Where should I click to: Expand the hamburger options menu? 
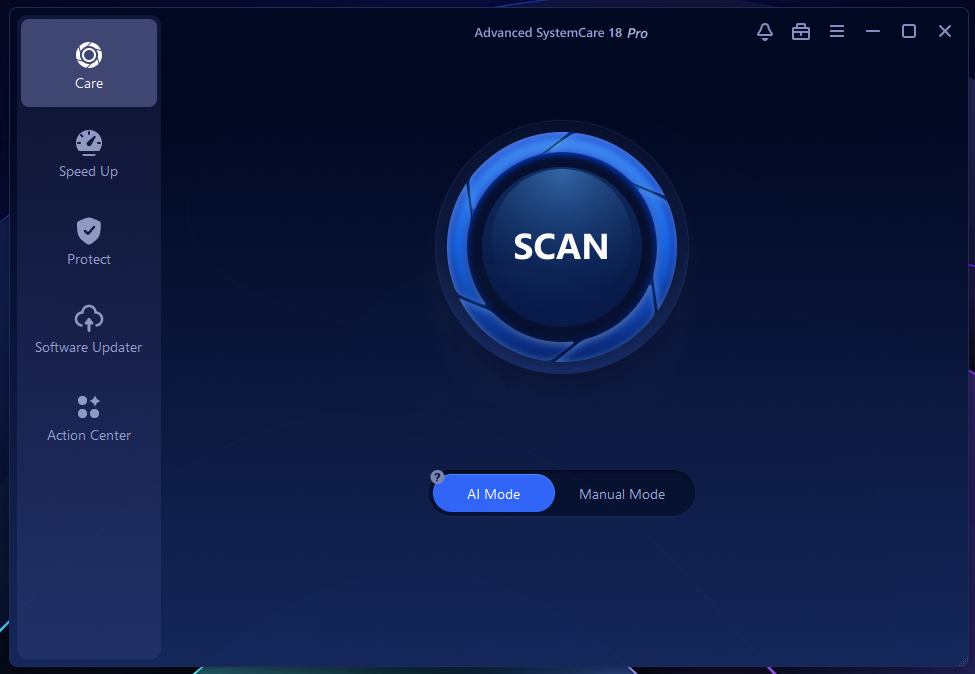tap(837, 32)
